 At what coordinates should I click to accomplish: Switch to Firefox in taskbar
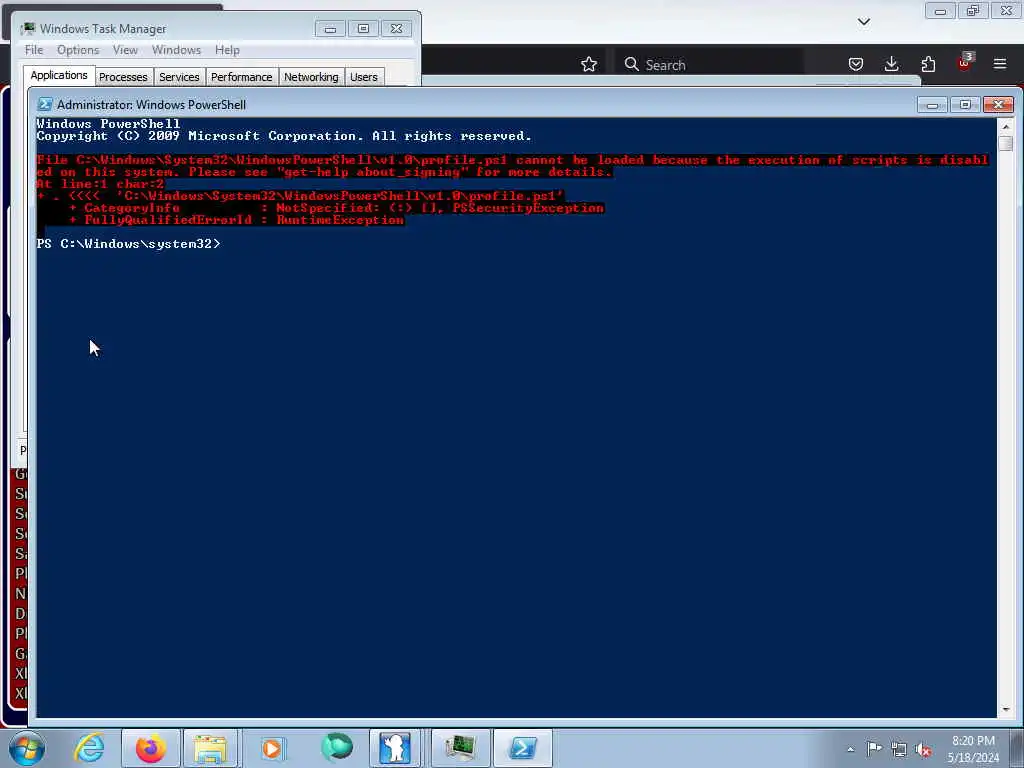click(150, 748)
